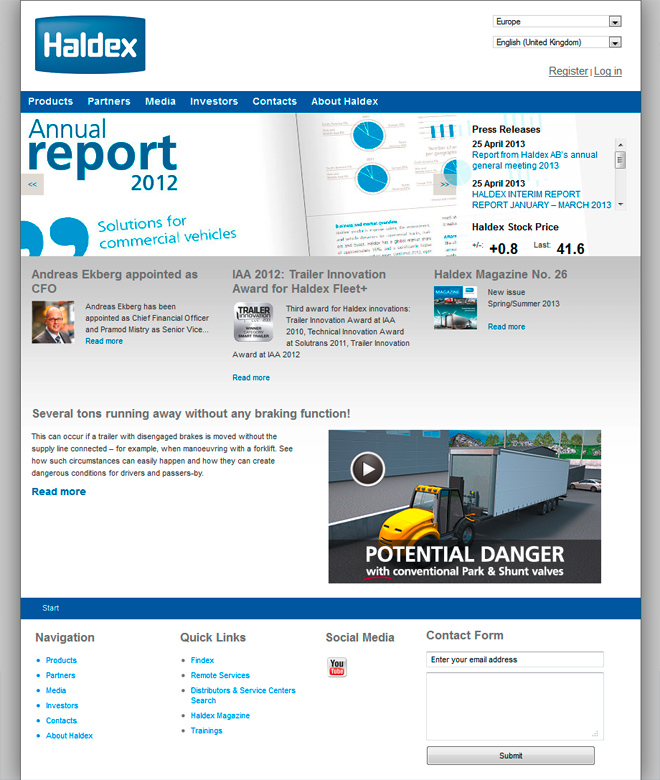Screen dimensions: 660x780
Task: Click the Haldex Stock Price heading
Action: tap(515, 227)
